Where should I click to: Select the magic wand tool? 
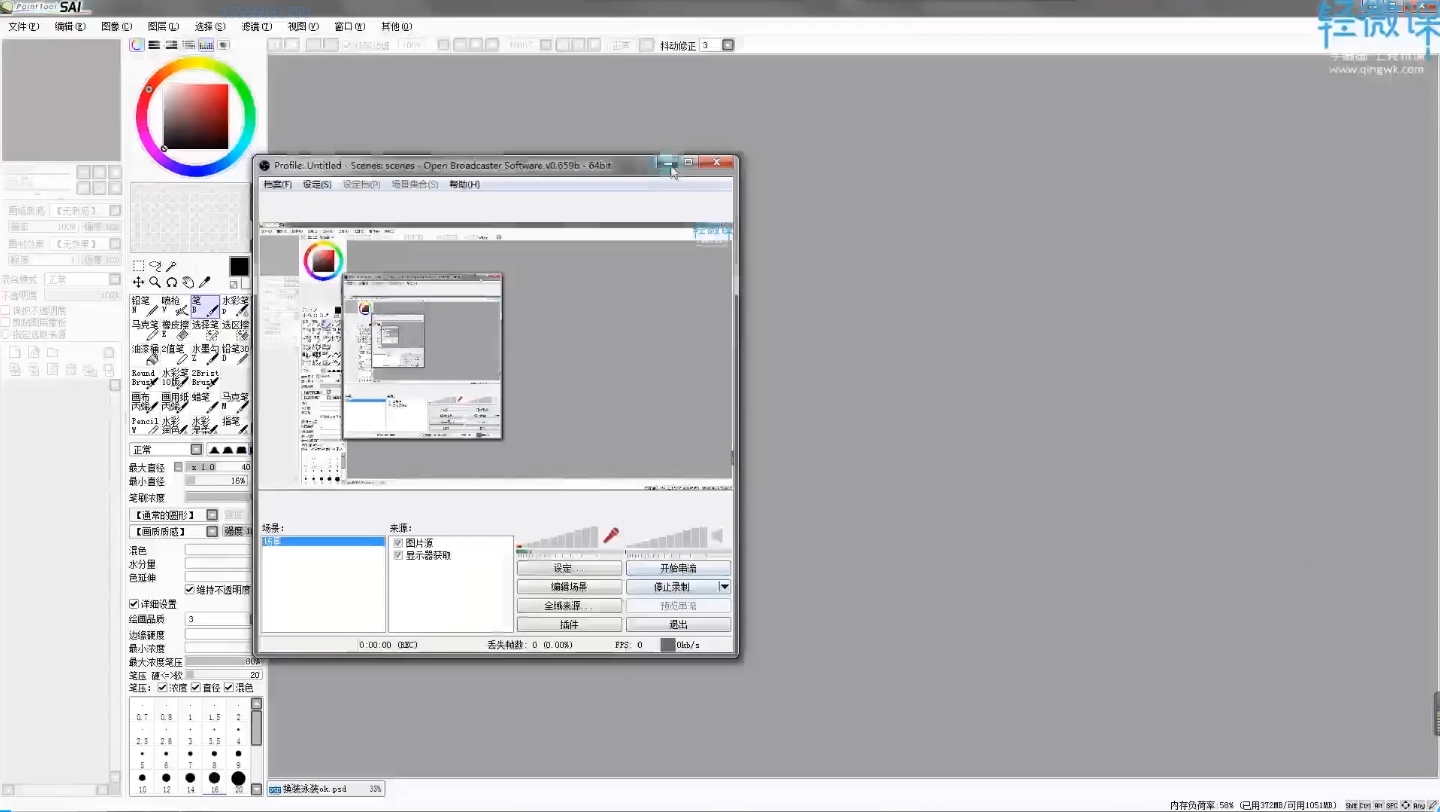click(172, 266)
